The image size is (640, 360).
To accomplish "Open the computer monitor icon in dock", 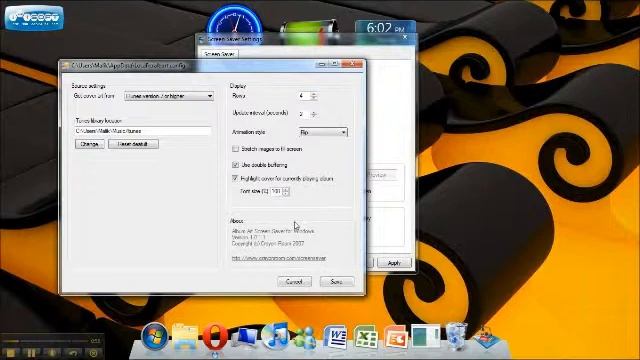I will tap(245, 338).
